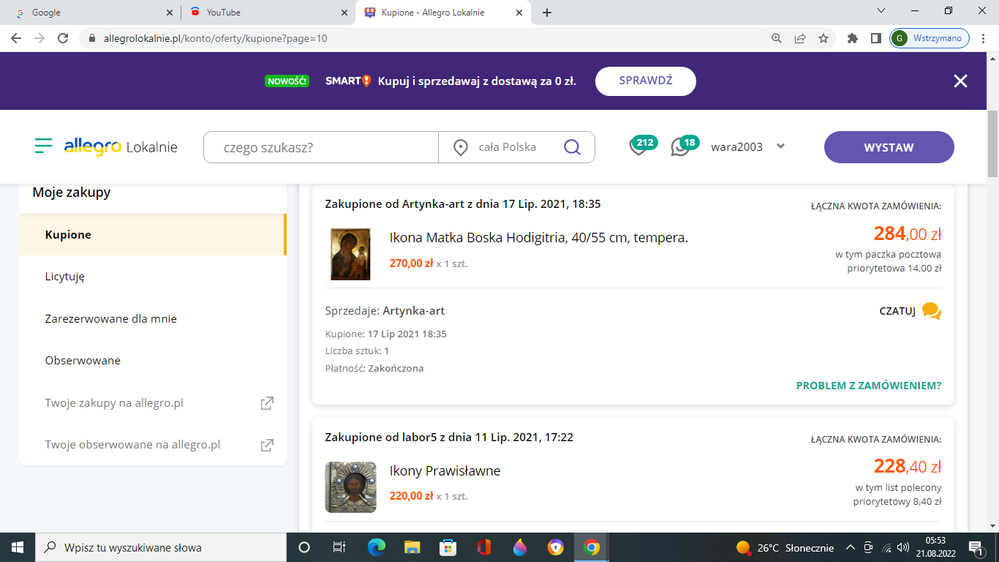
Task: Click the Matka Boska icon thumbnail
Action: pyautogui.click(x=350, y=254)
